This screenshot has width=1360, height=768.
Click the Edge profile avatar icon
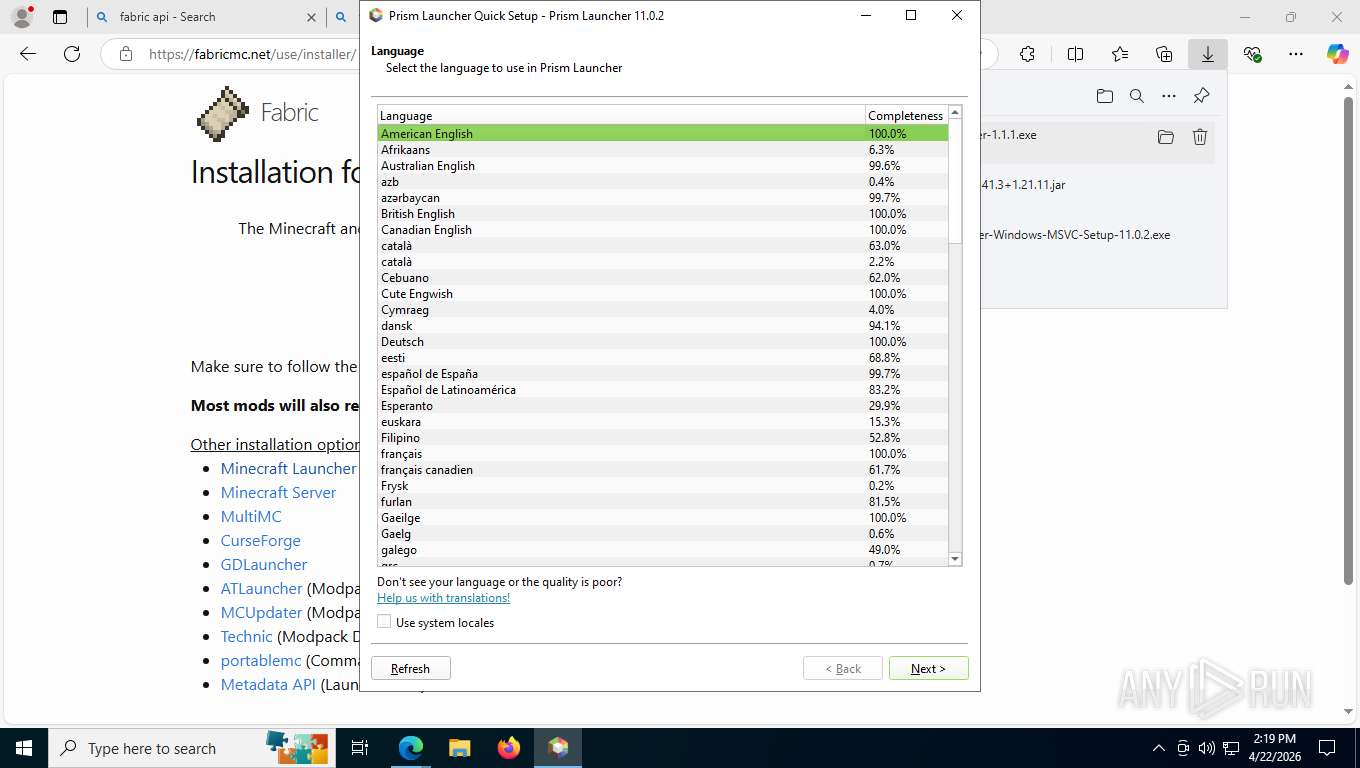21,17
